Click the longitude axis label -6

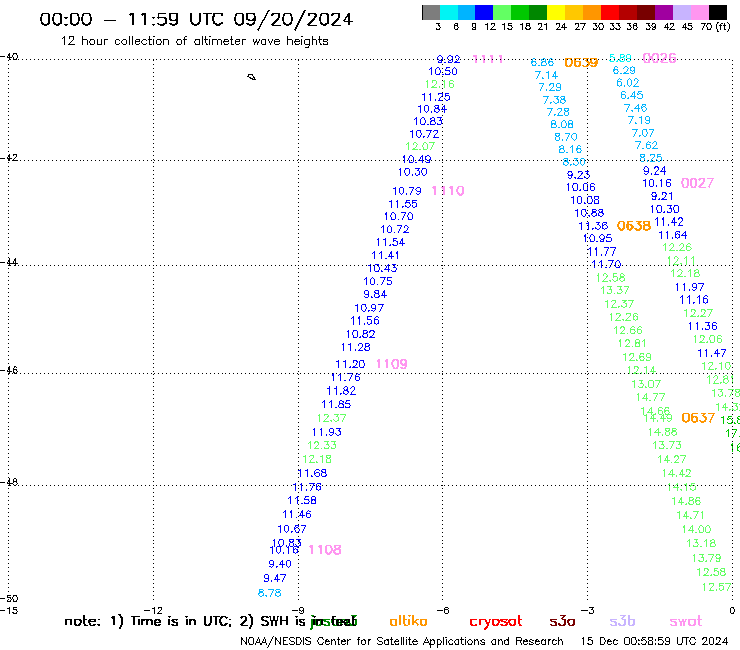click(x=443, y=610)
